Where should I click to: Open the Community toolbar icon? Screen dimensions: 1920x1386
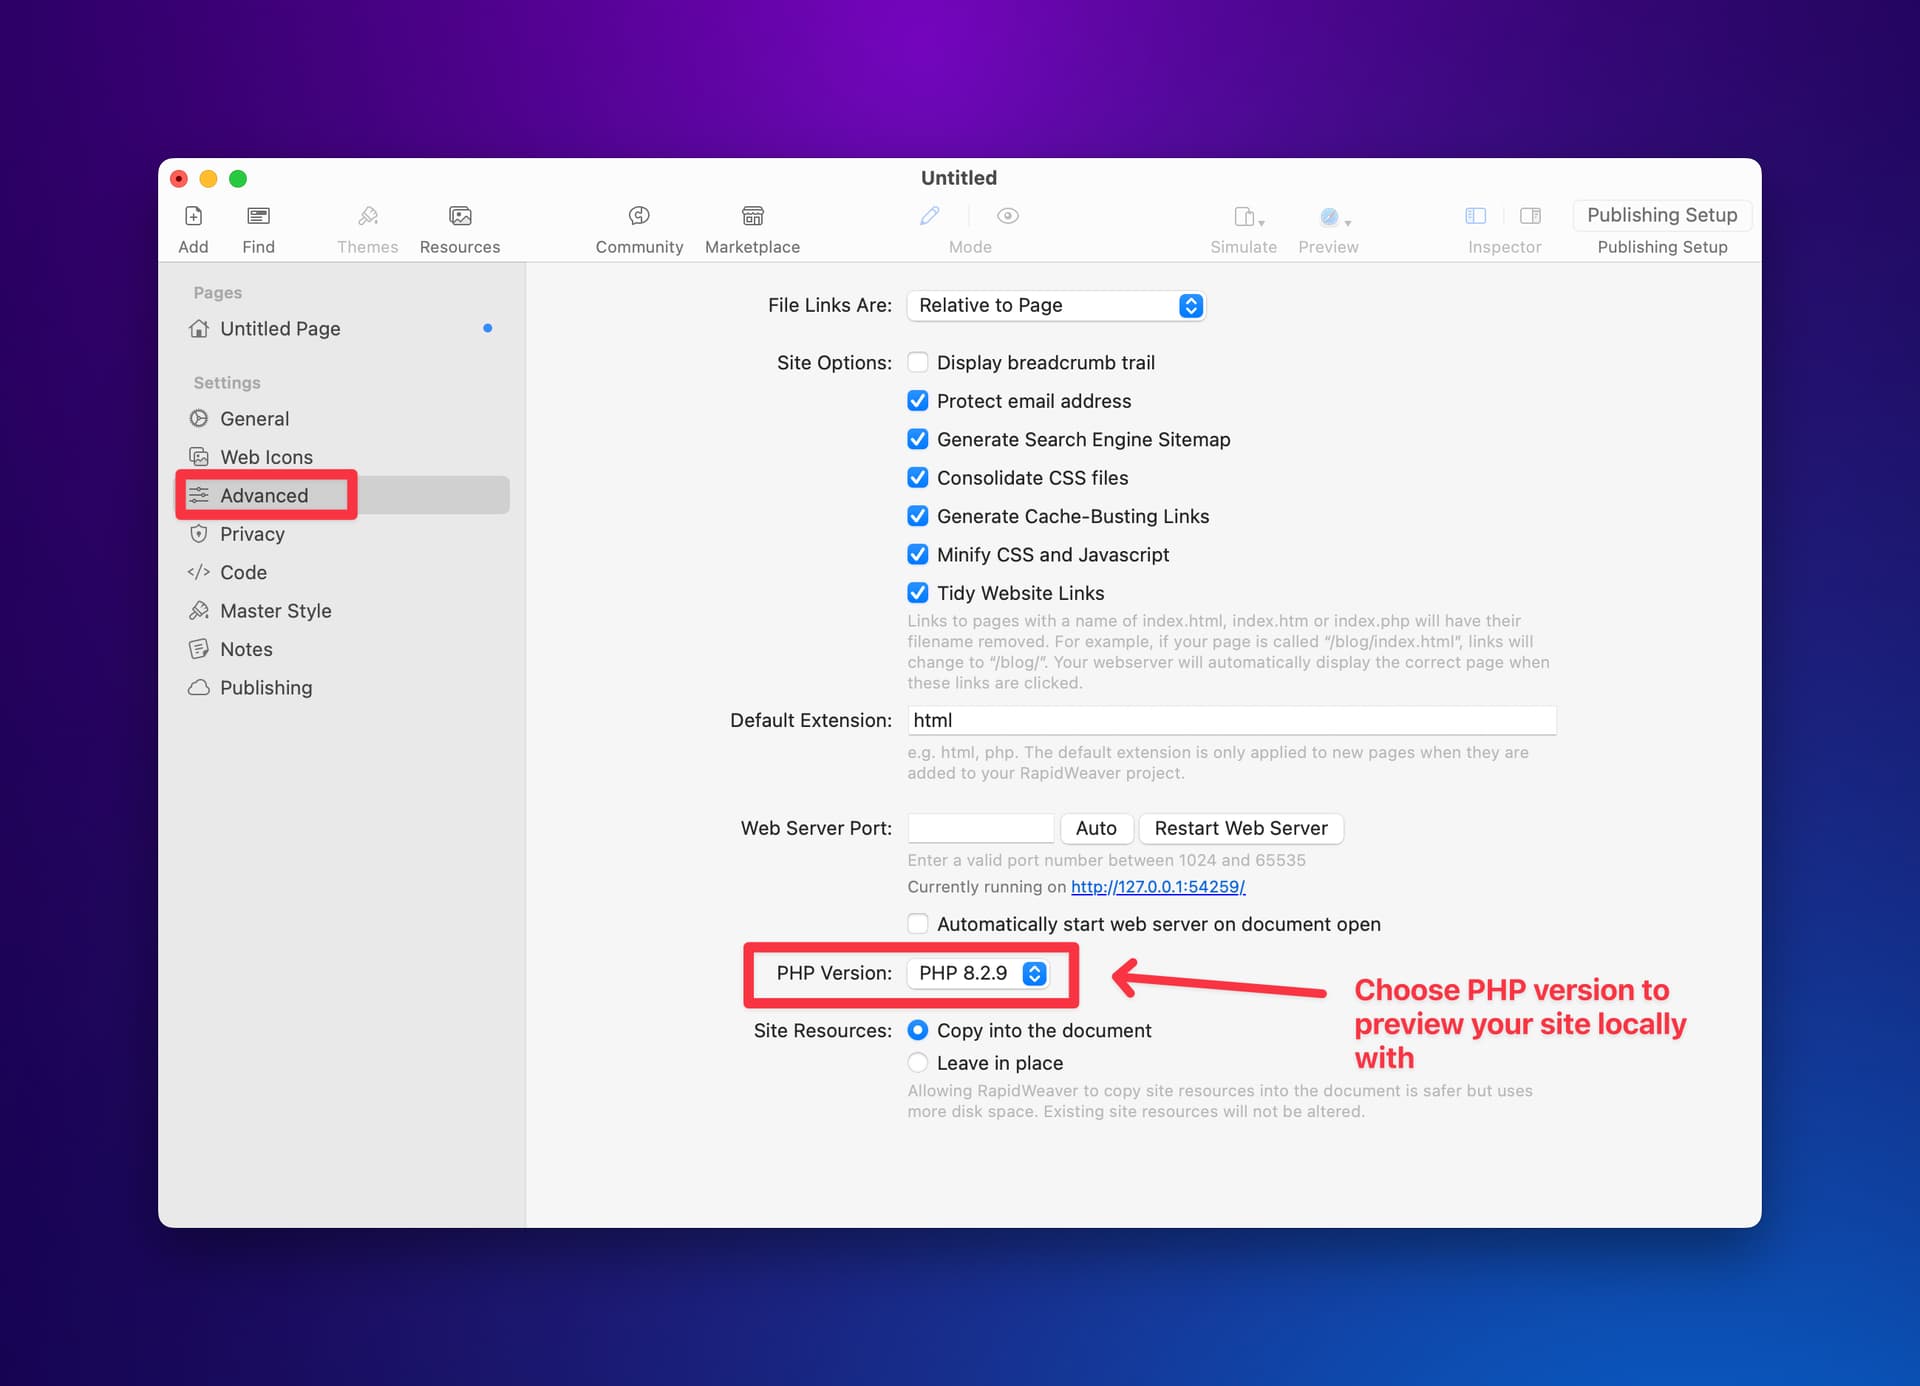tap(639, 216)
